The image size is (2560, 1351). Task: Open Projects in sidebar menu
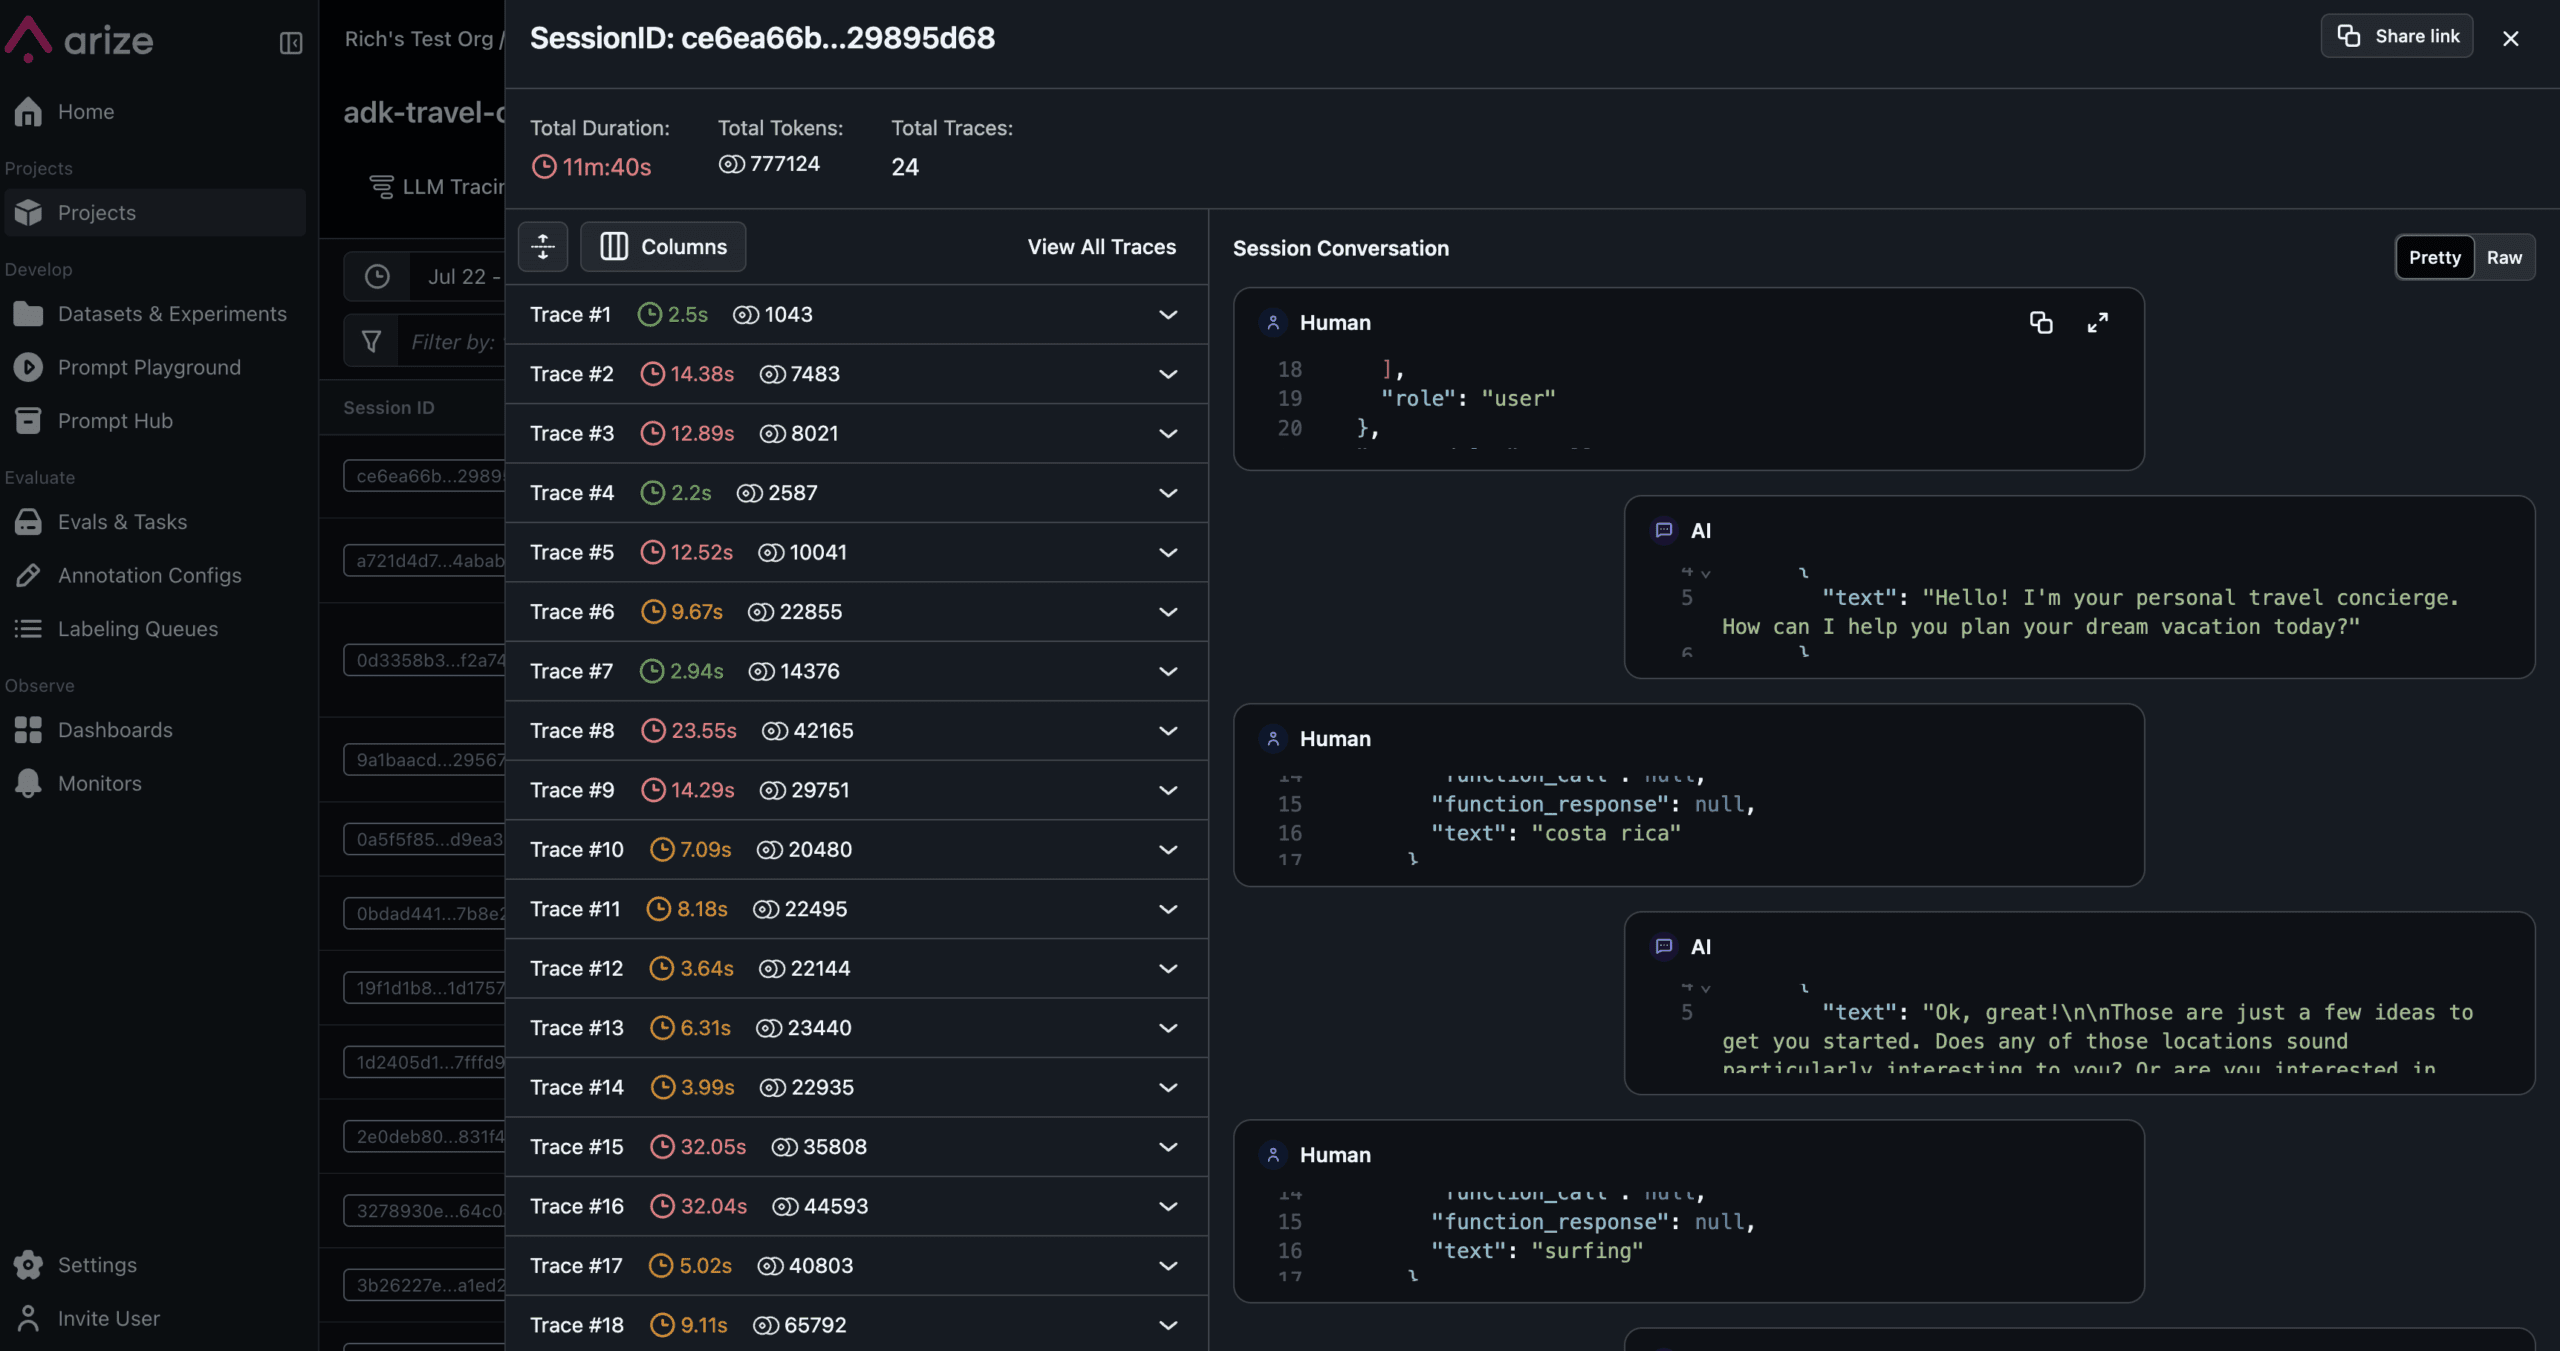tap(96, 213)
